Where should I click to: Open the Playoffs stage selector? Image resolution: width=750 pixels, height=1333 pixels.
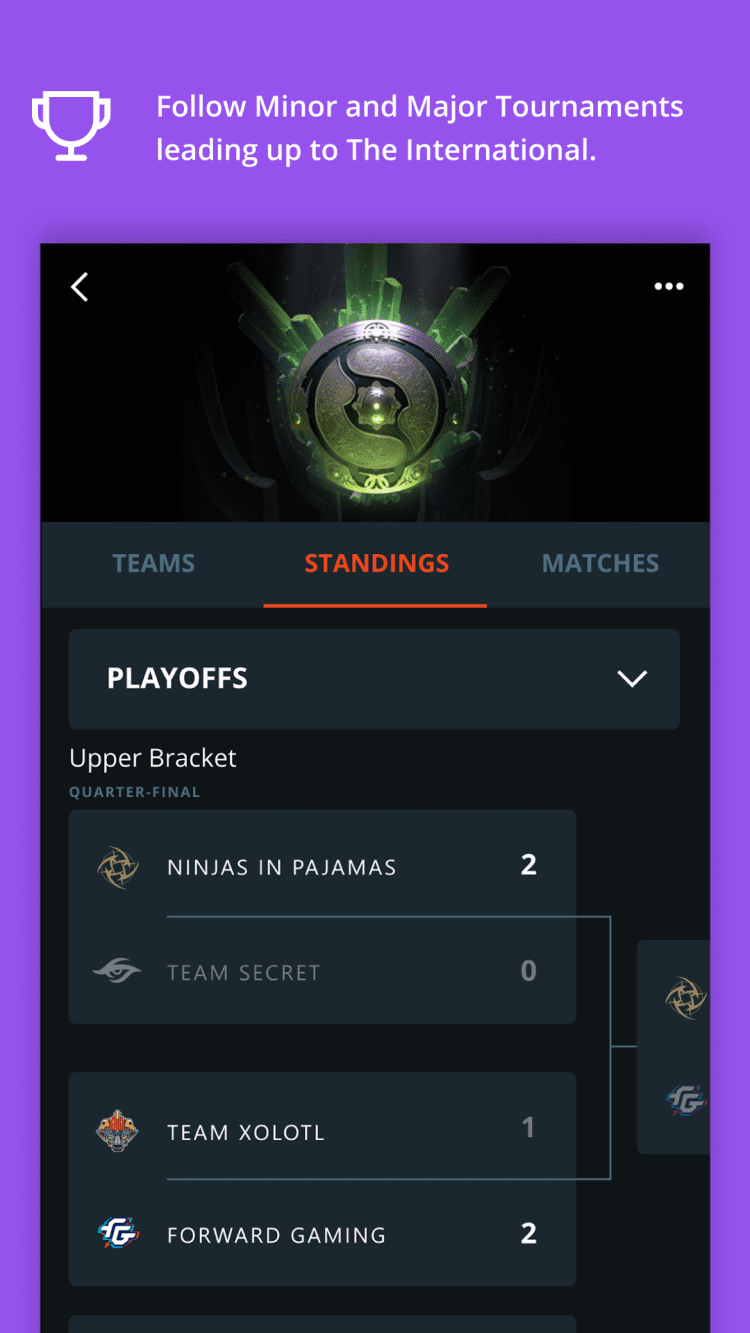pos(374,679)
